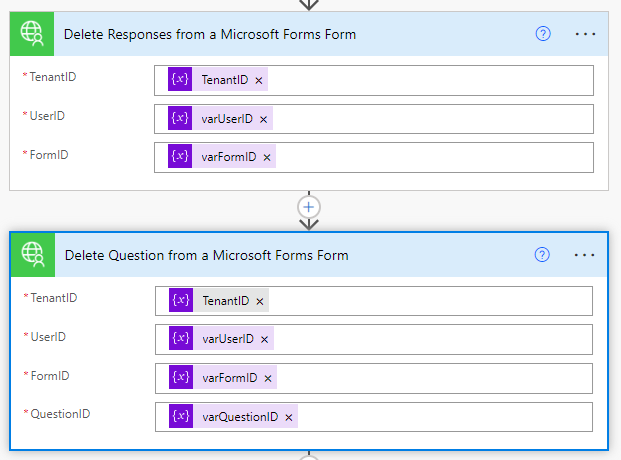Click UserID label in Delete Responses action

[47, 116]
